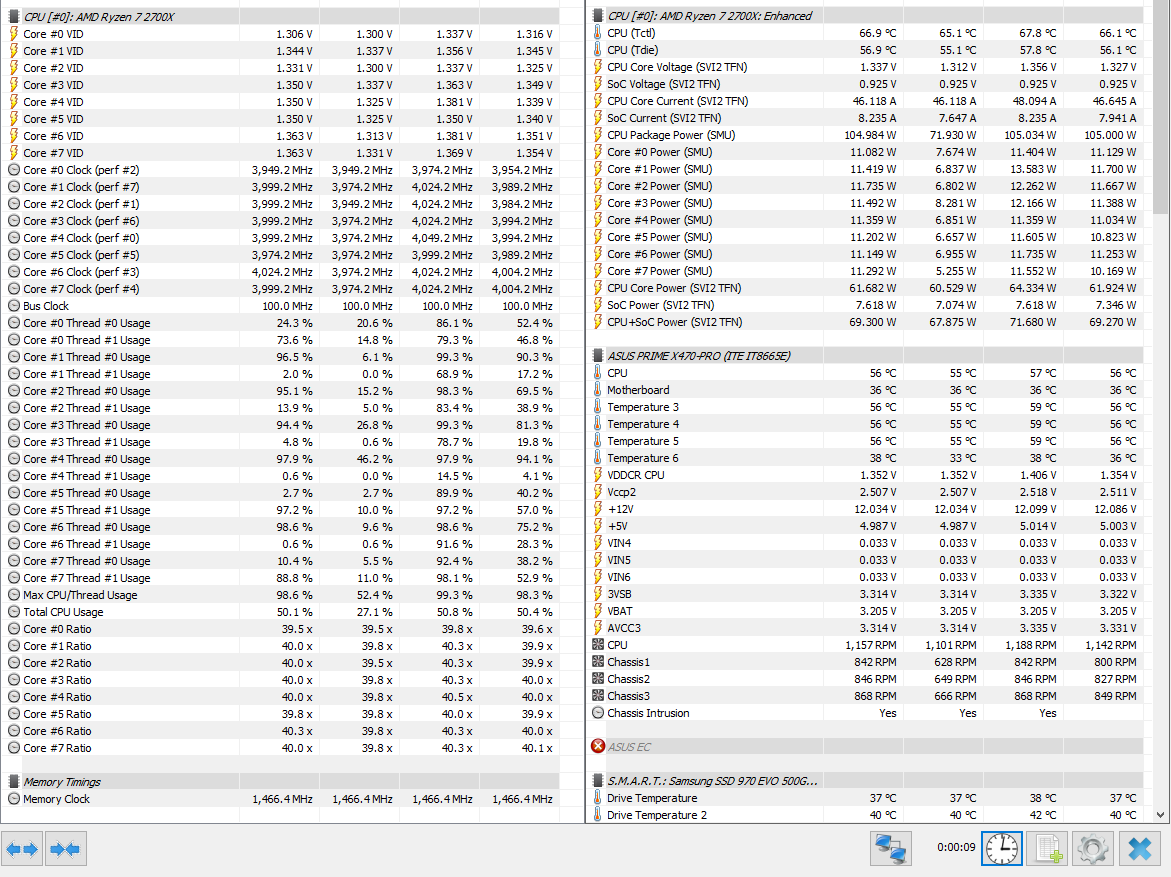Click the right panel vertical scrollbar thumb
This screenshot has height=877, width=1171.
point(1160,107)
